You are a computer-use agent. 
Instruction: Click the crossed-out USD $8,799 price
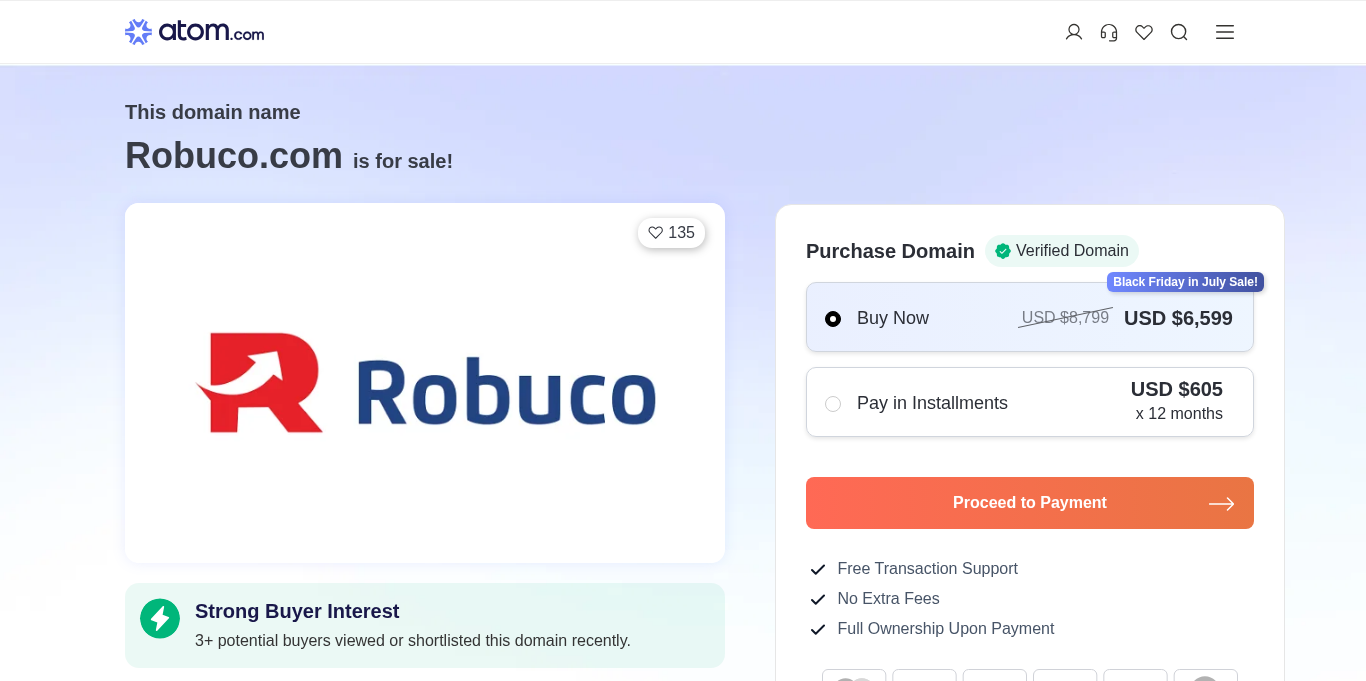point(1065,318)
